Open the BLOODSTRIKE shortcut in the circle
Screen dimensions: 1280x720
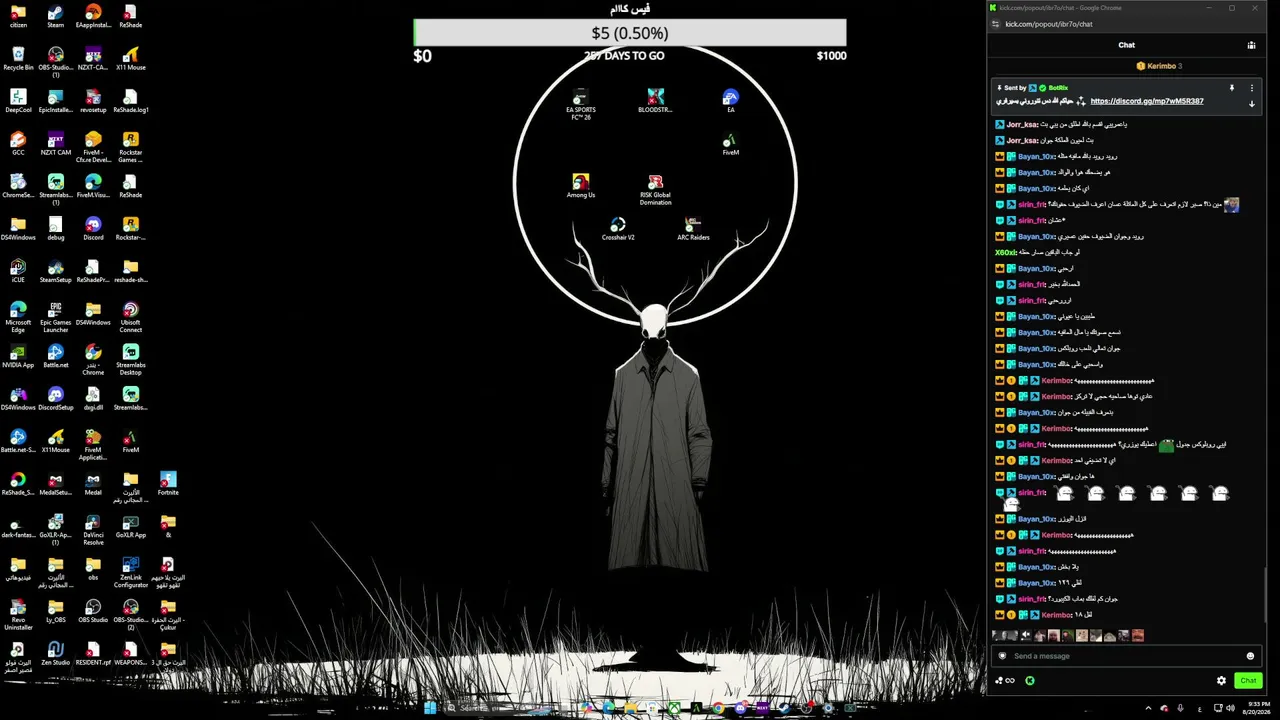(x=655, y=101)
